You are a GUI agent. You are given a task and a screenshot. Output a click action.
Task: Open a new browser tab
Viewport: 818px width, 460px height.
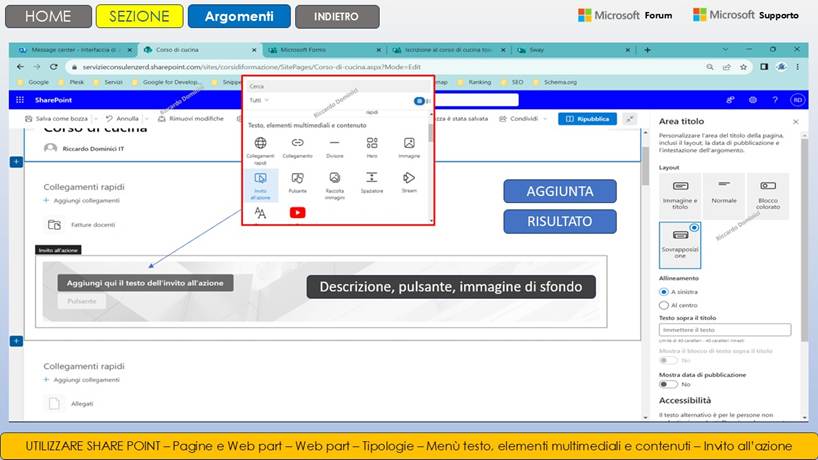(647, 50)
